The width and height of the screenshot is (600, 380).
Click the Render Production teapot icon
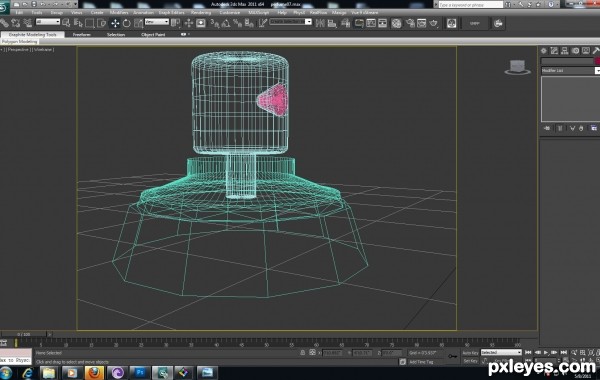434,23
